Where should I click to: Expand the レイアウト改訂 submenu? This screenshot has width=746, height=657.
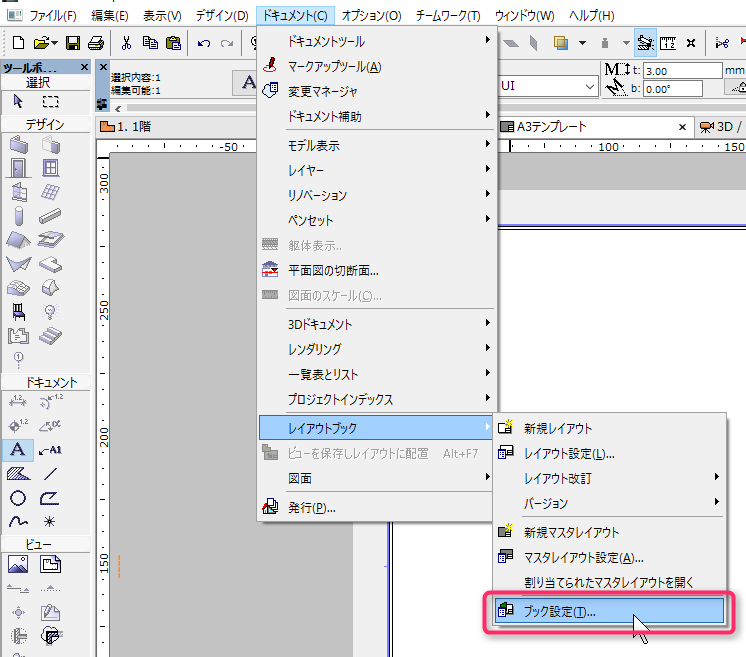point(609,478)
